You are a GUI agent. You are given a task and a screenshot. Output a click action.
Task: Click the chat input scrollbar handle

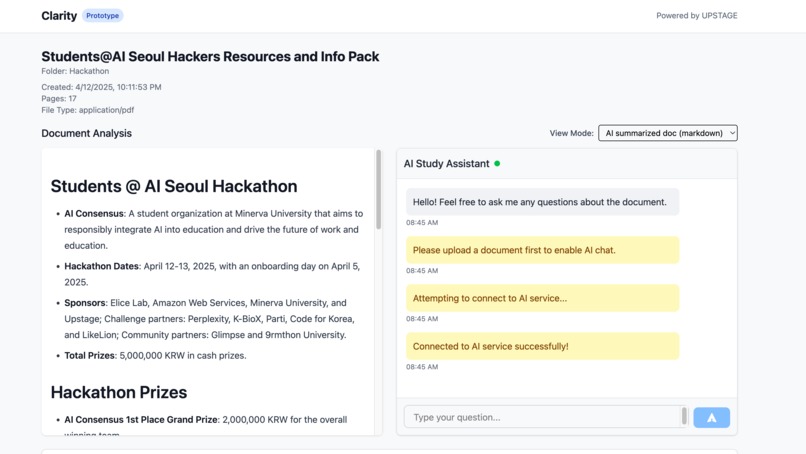tap(684, 416)
